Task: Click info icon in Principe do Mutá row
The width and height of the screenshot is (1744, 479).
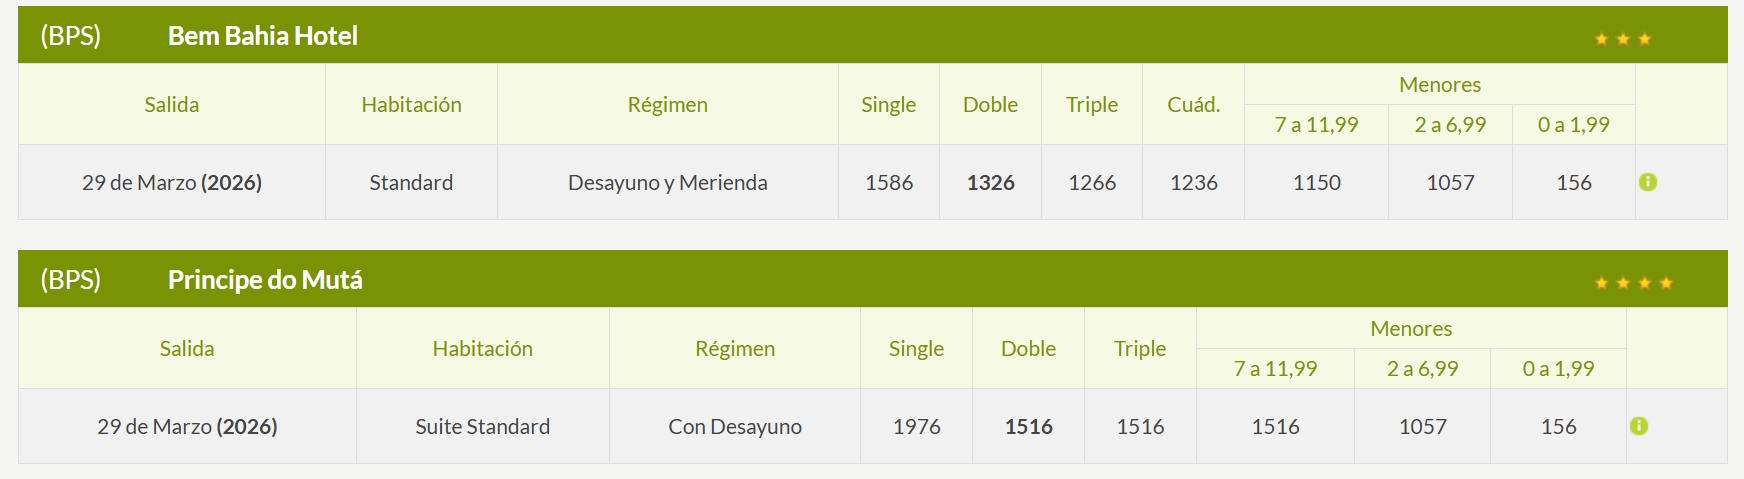Action: pyautogui.click(x=1638, y=426)
